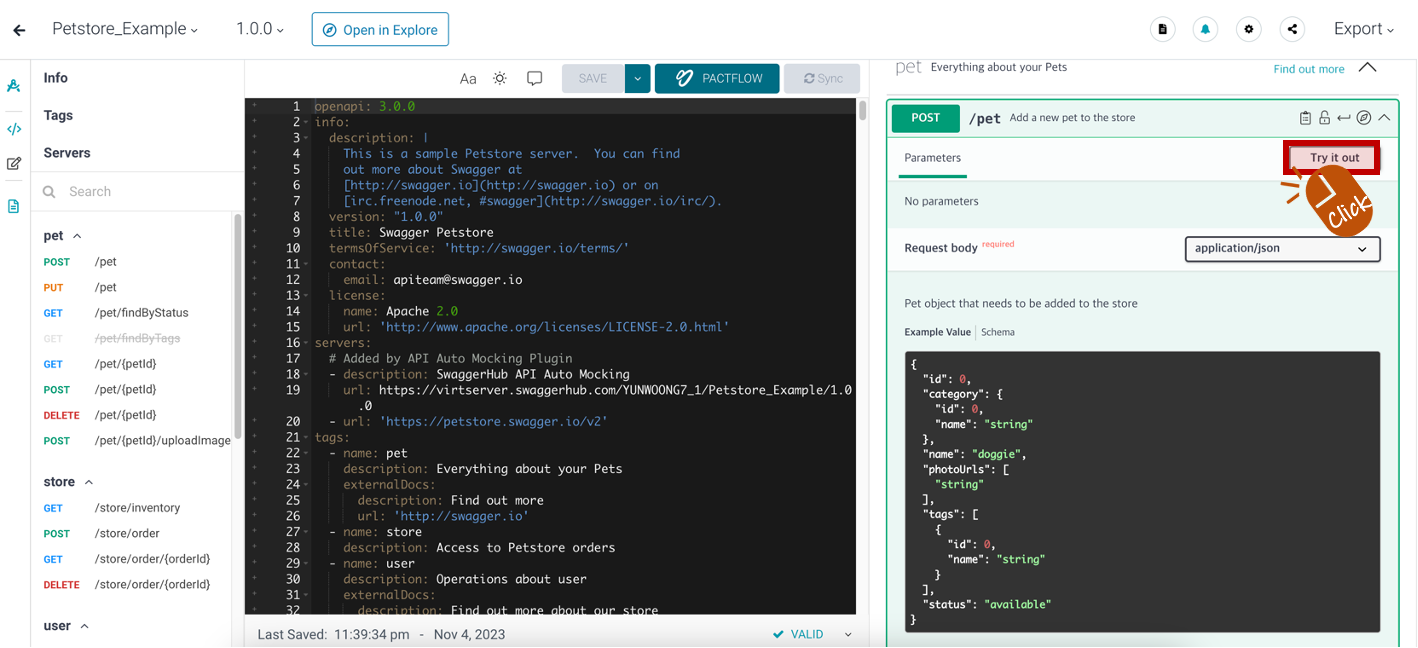
Task: Open the Export menu
Action: pos(1364,29)
